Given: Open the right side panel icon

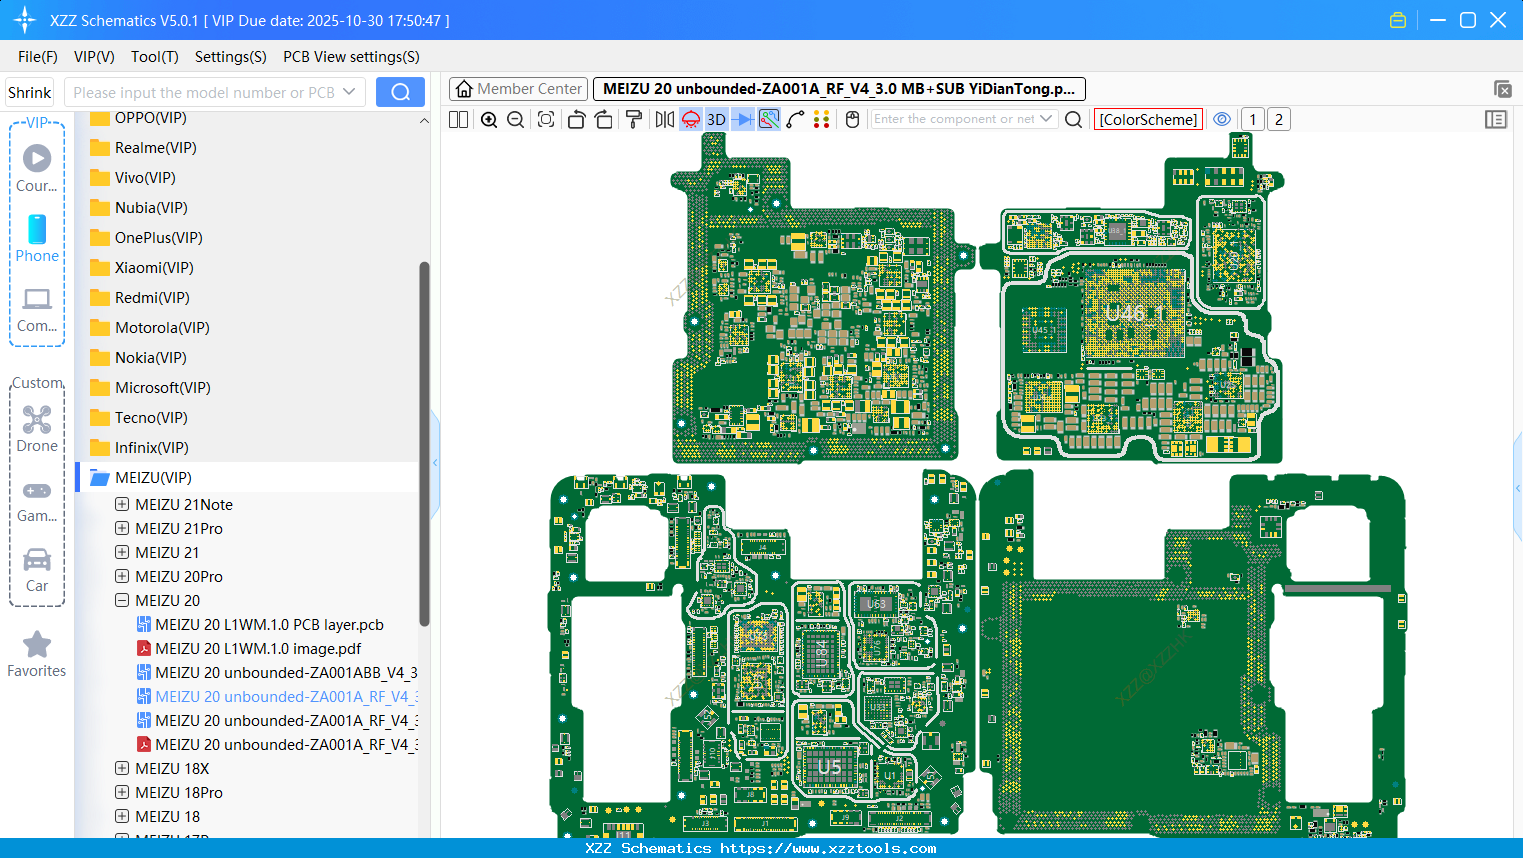Looking at the screenshot, I should point(1496,119).
